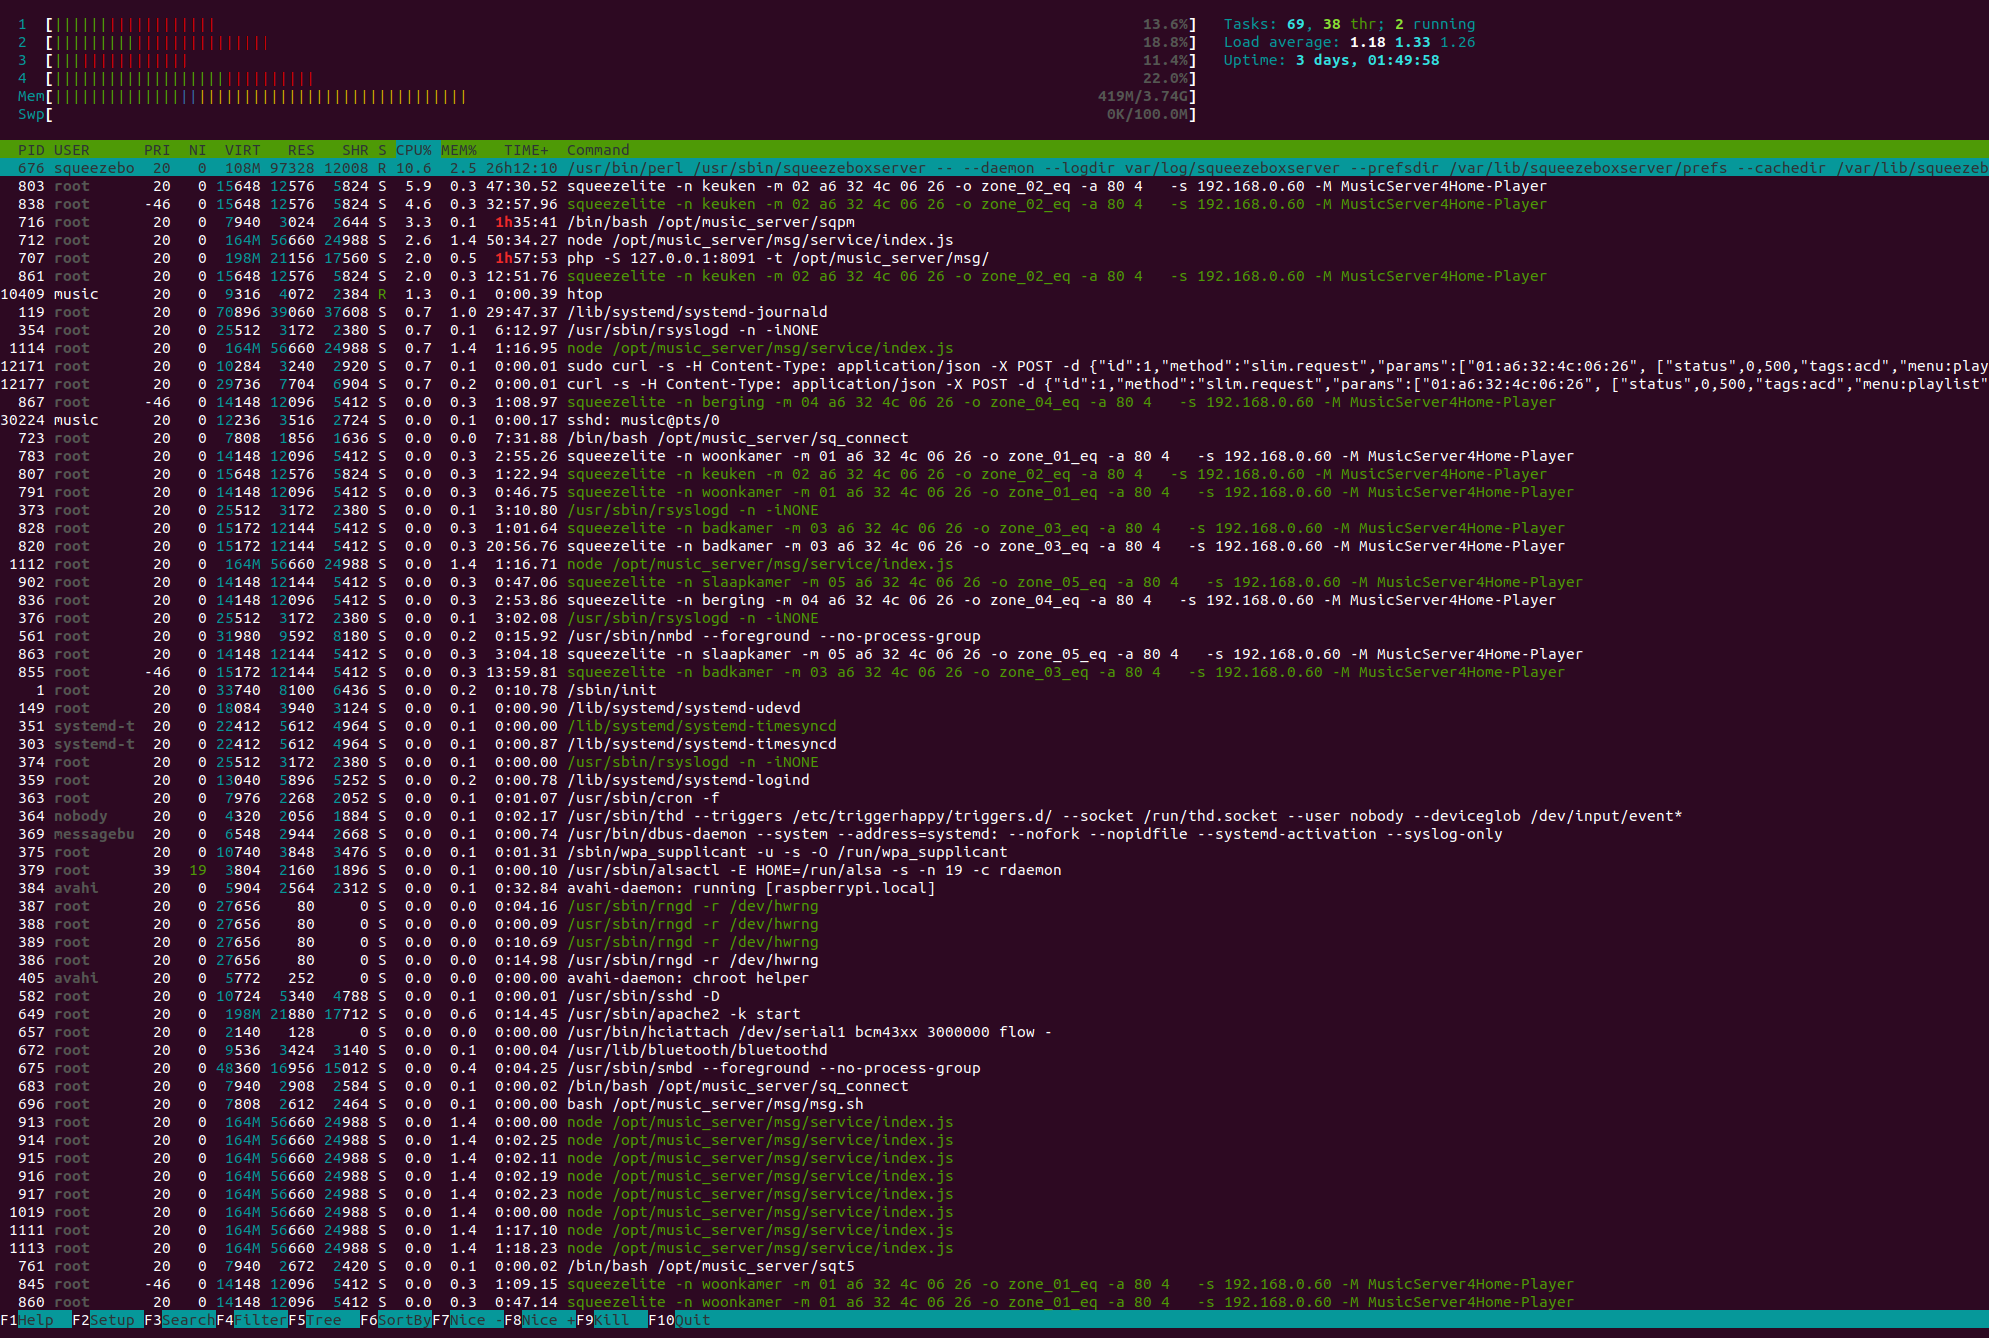Sort by MEM% column header
The height and width of the screenshot is (1338, 1989).
(x=459, y=150)
